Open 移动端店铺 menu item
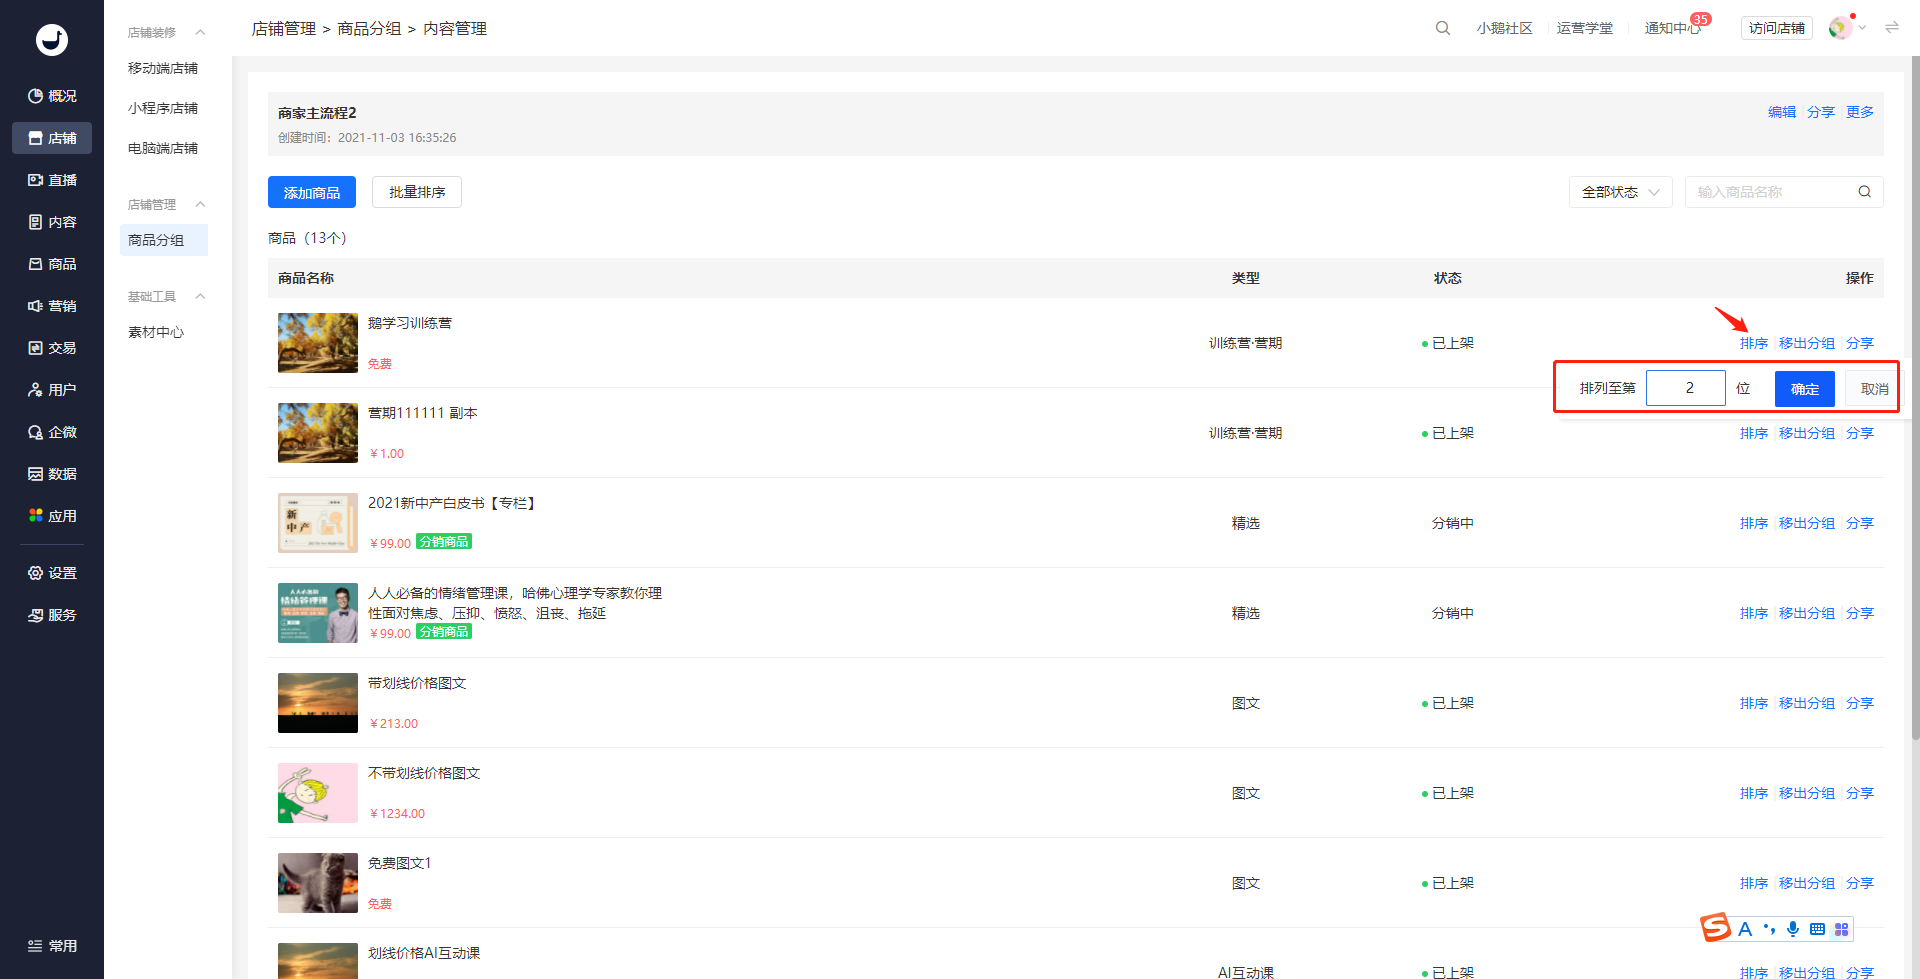Image resolution: width=1920 pixels, height=979 pixels. pos(163,68)
